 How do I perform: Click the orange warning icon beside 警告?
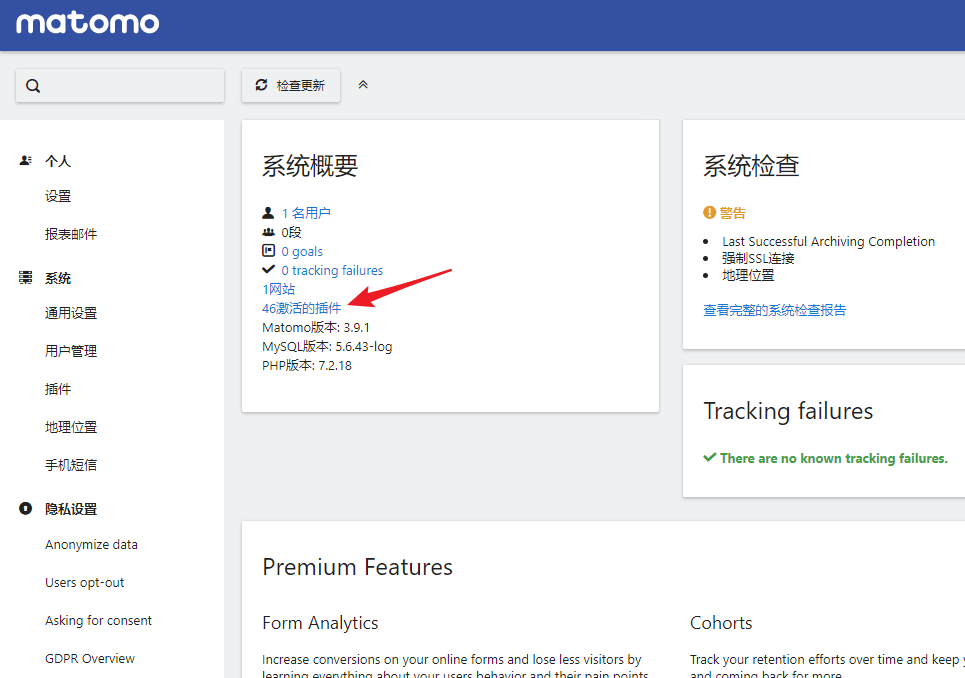tap(710, 213)
